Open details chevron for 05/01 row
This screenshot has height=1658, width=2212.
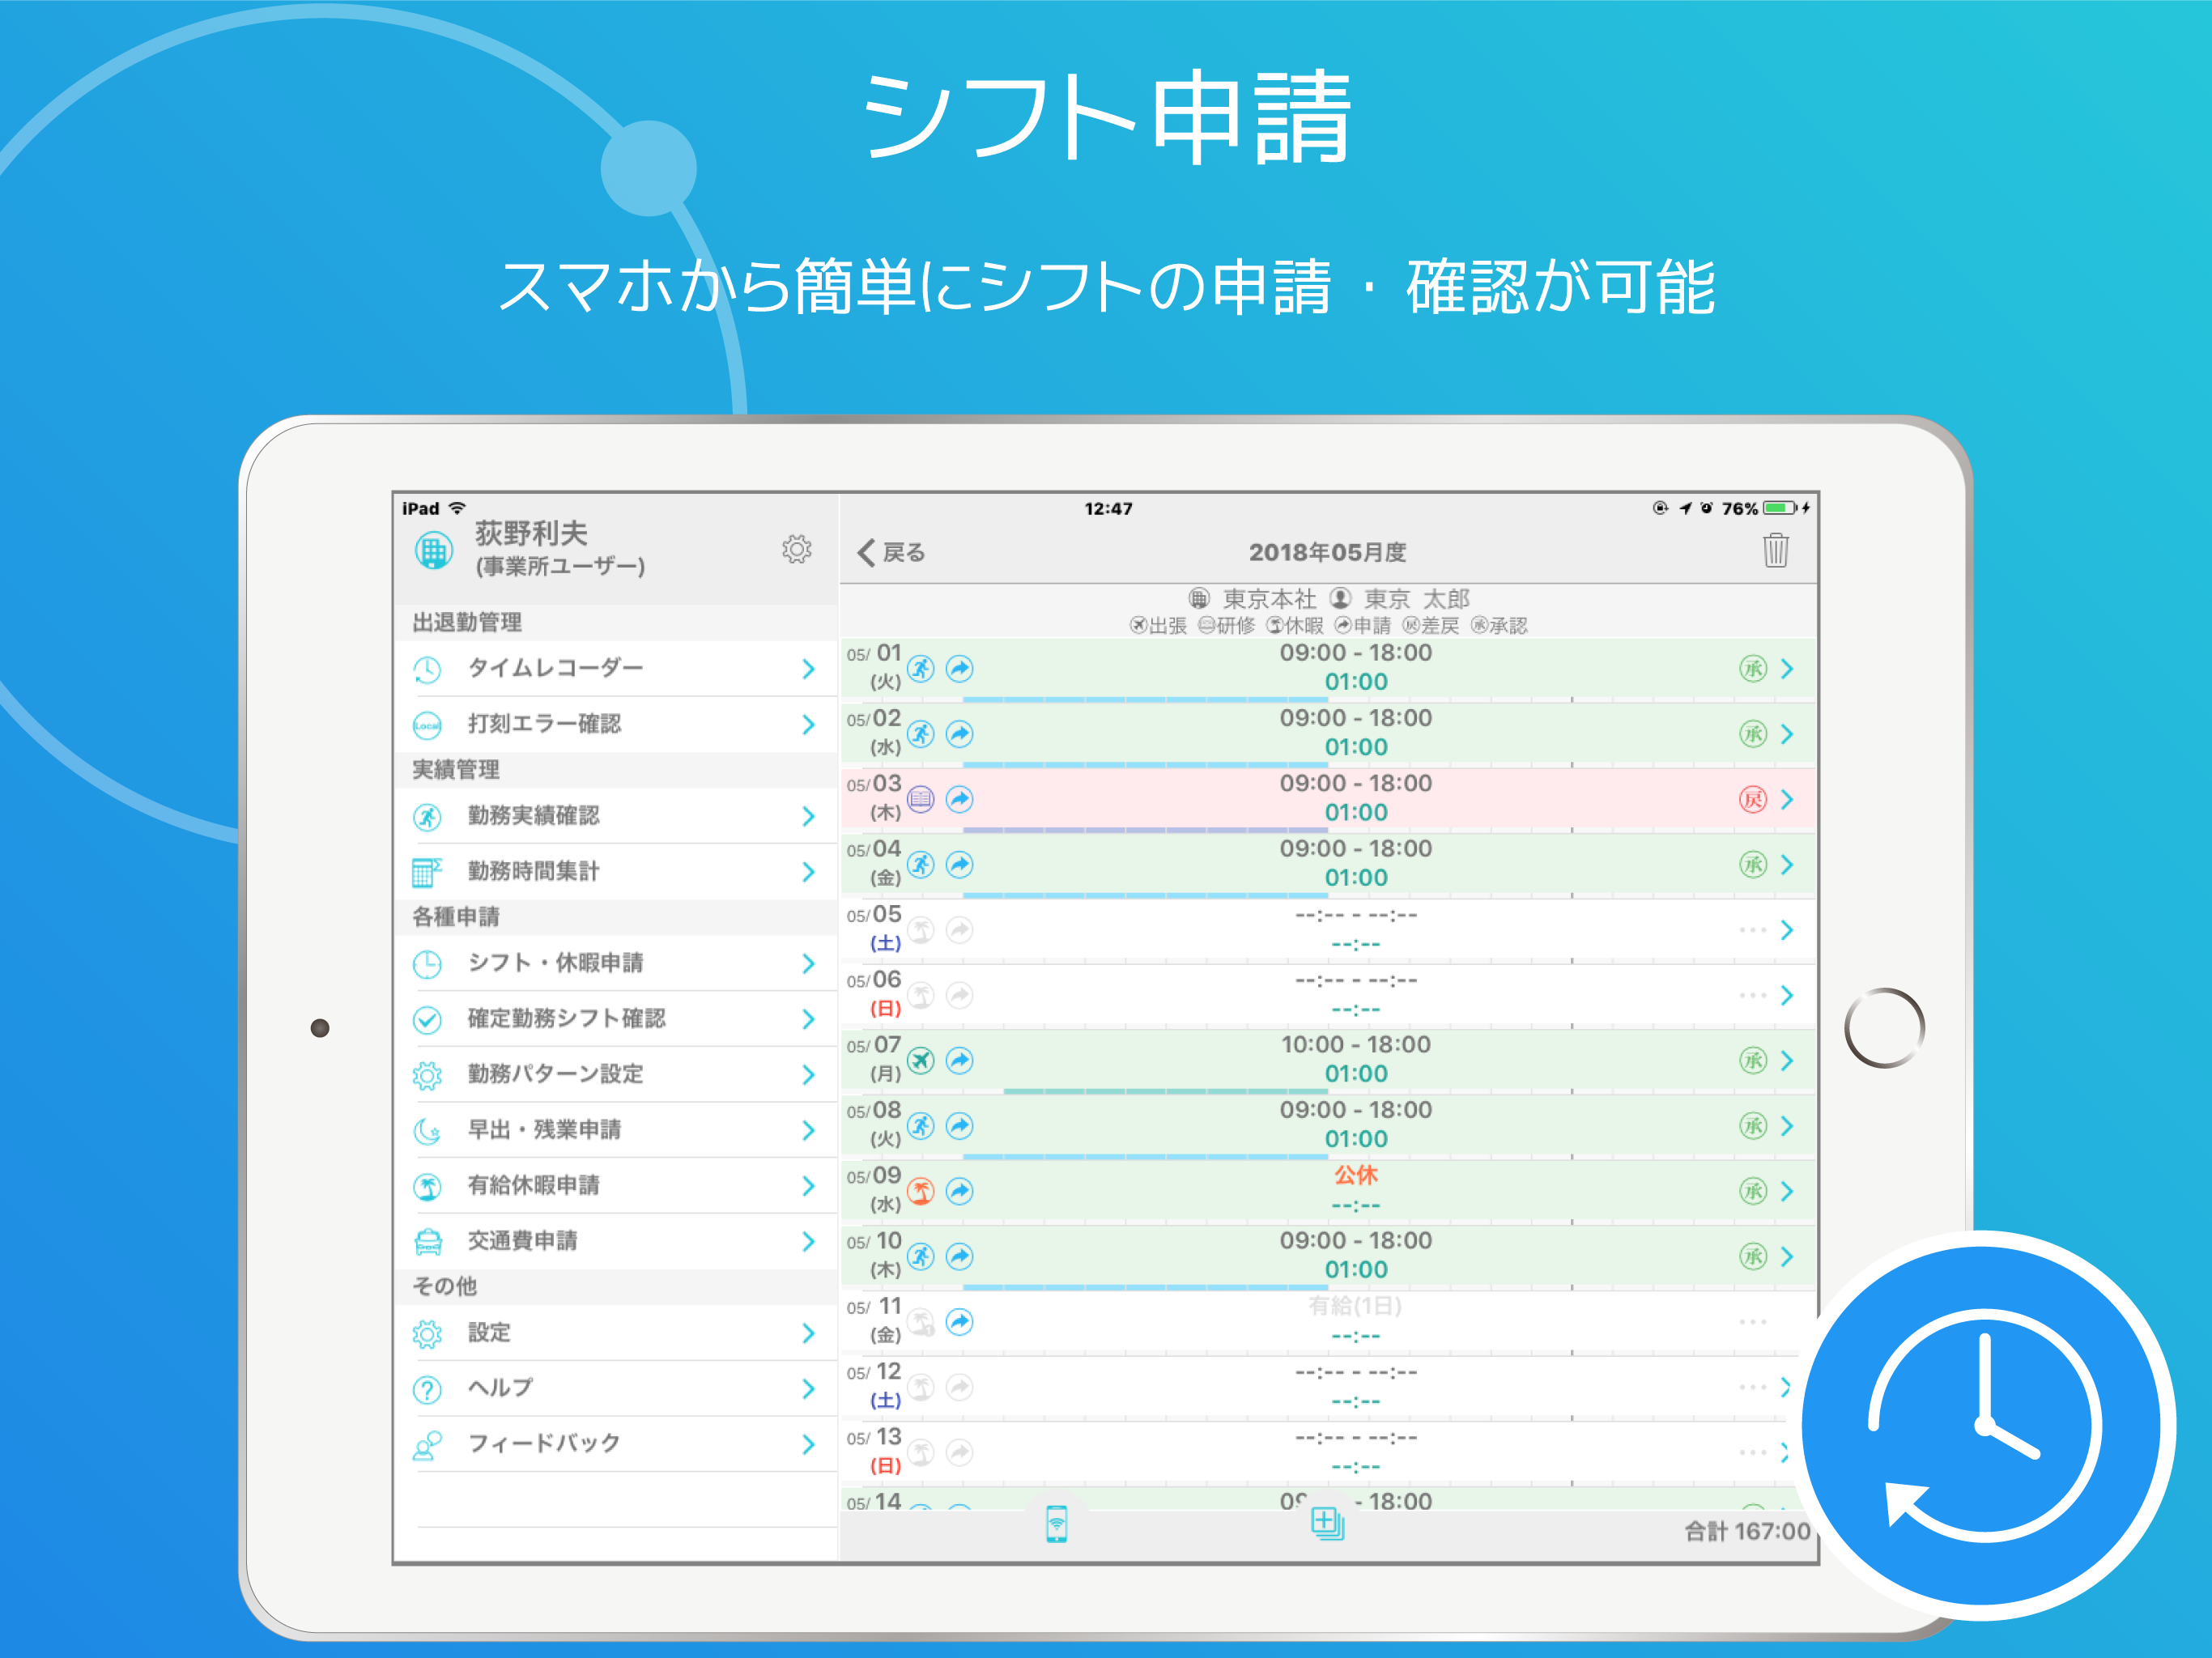1787,669
